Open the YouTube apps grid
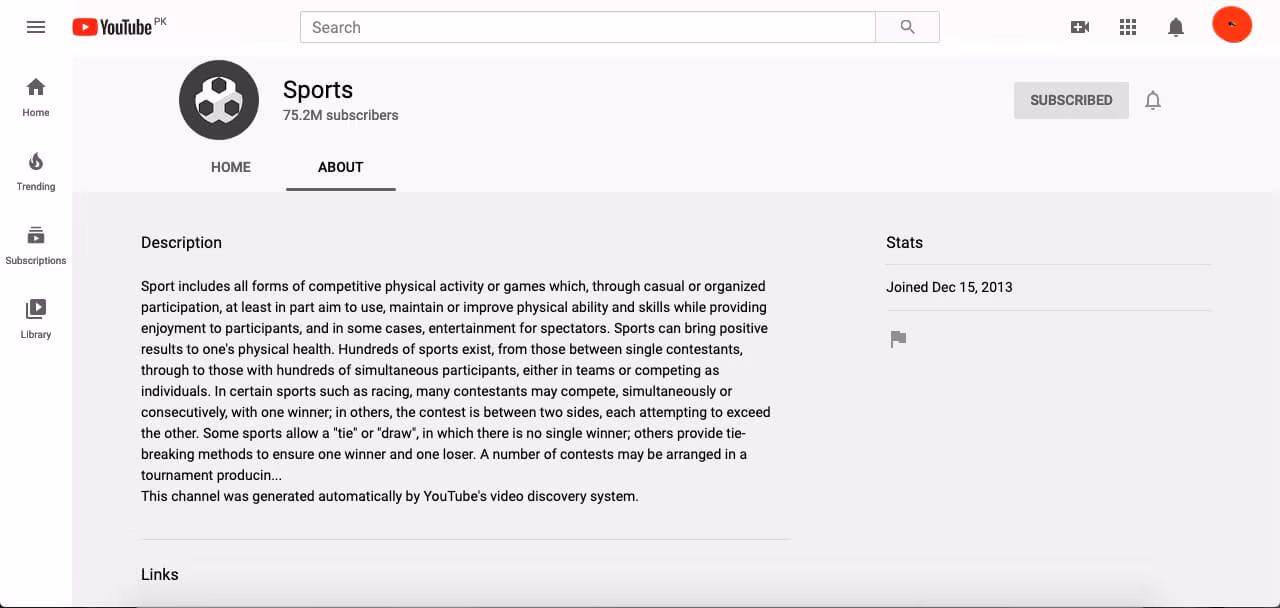1280x608 pixels. [x=1128, y=27]
